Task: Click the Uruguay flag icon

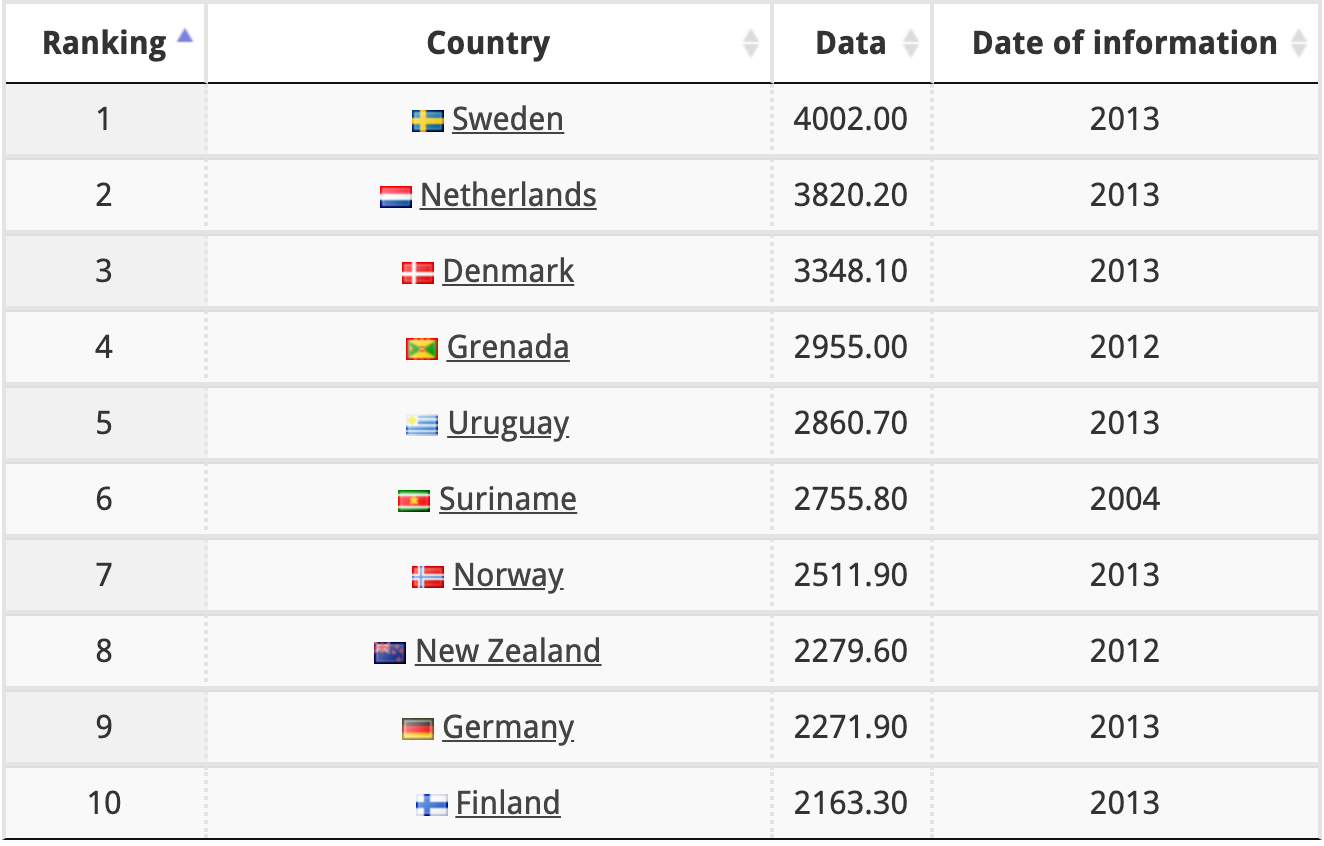Action: click(x=423, y=425)
